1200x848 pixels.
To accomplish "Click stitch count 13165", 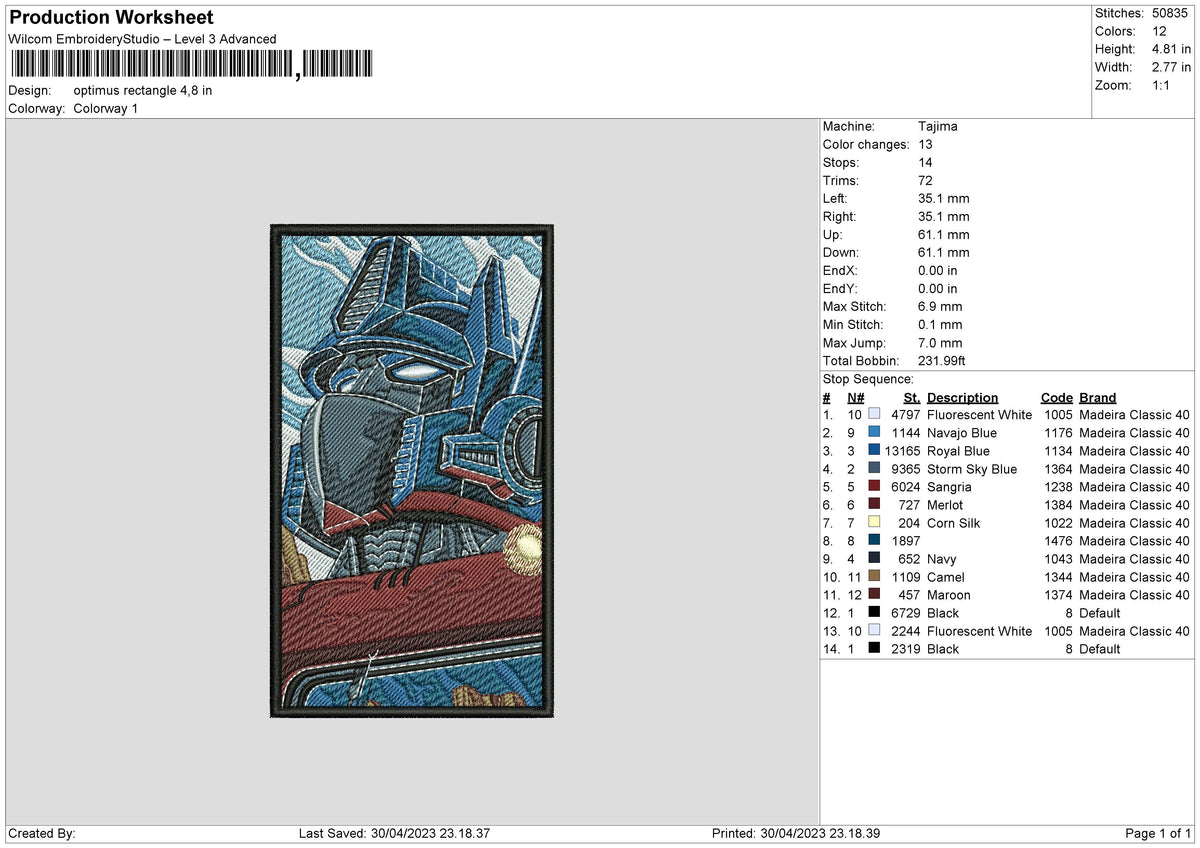I will point(902,451).
